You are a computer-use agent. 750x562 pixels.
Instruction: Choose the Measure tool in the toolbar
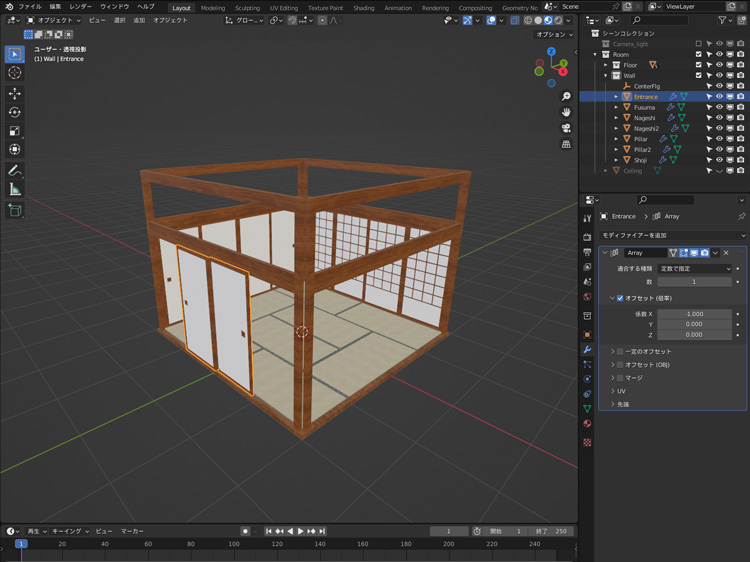click(x=15, y=189)
